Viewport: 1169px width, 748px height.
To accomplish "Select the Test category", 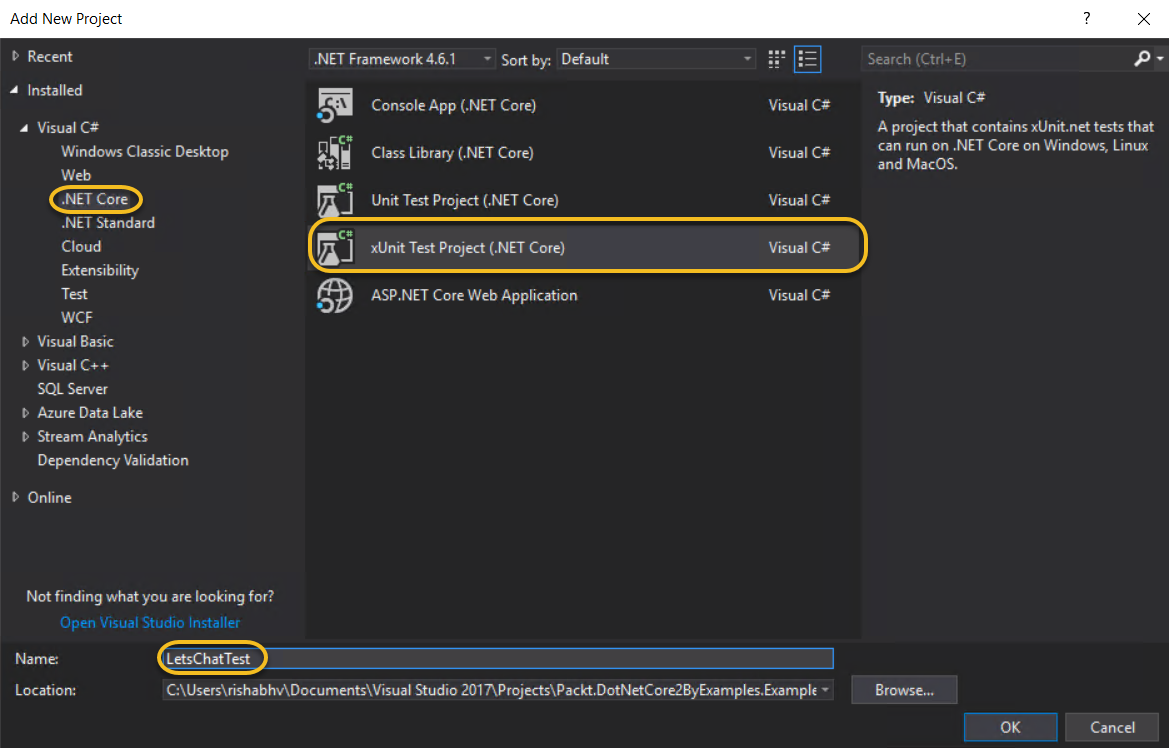I will click(x=75, y=295).
